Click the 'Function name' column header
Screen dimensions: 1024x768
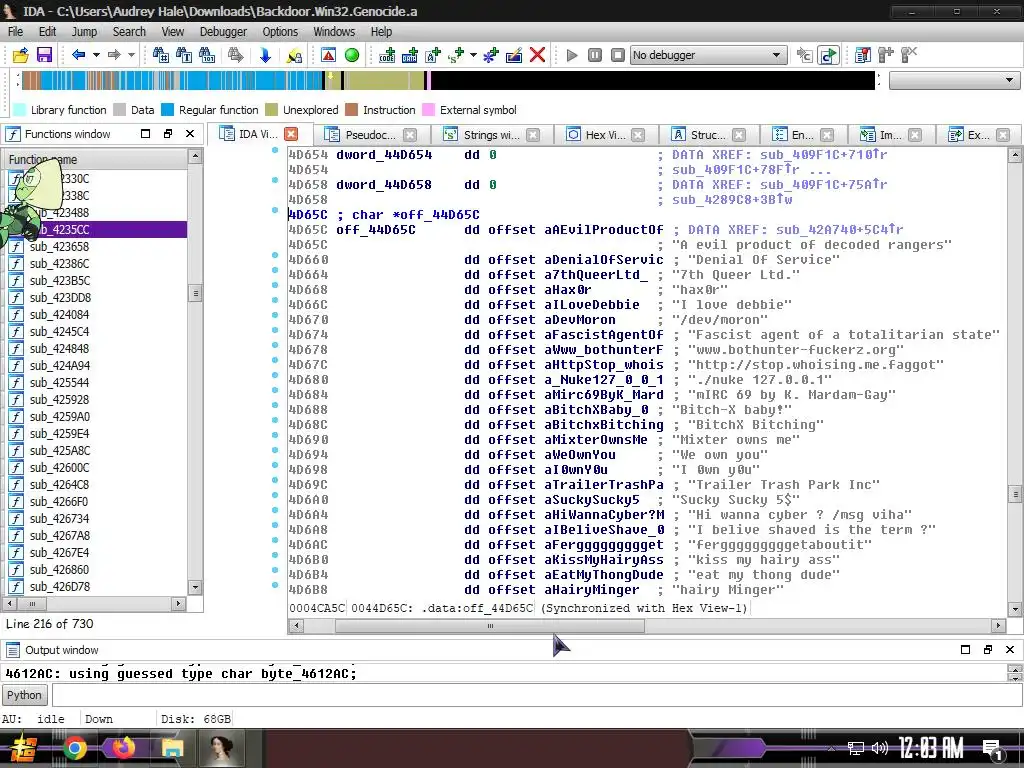pos(96,159)
